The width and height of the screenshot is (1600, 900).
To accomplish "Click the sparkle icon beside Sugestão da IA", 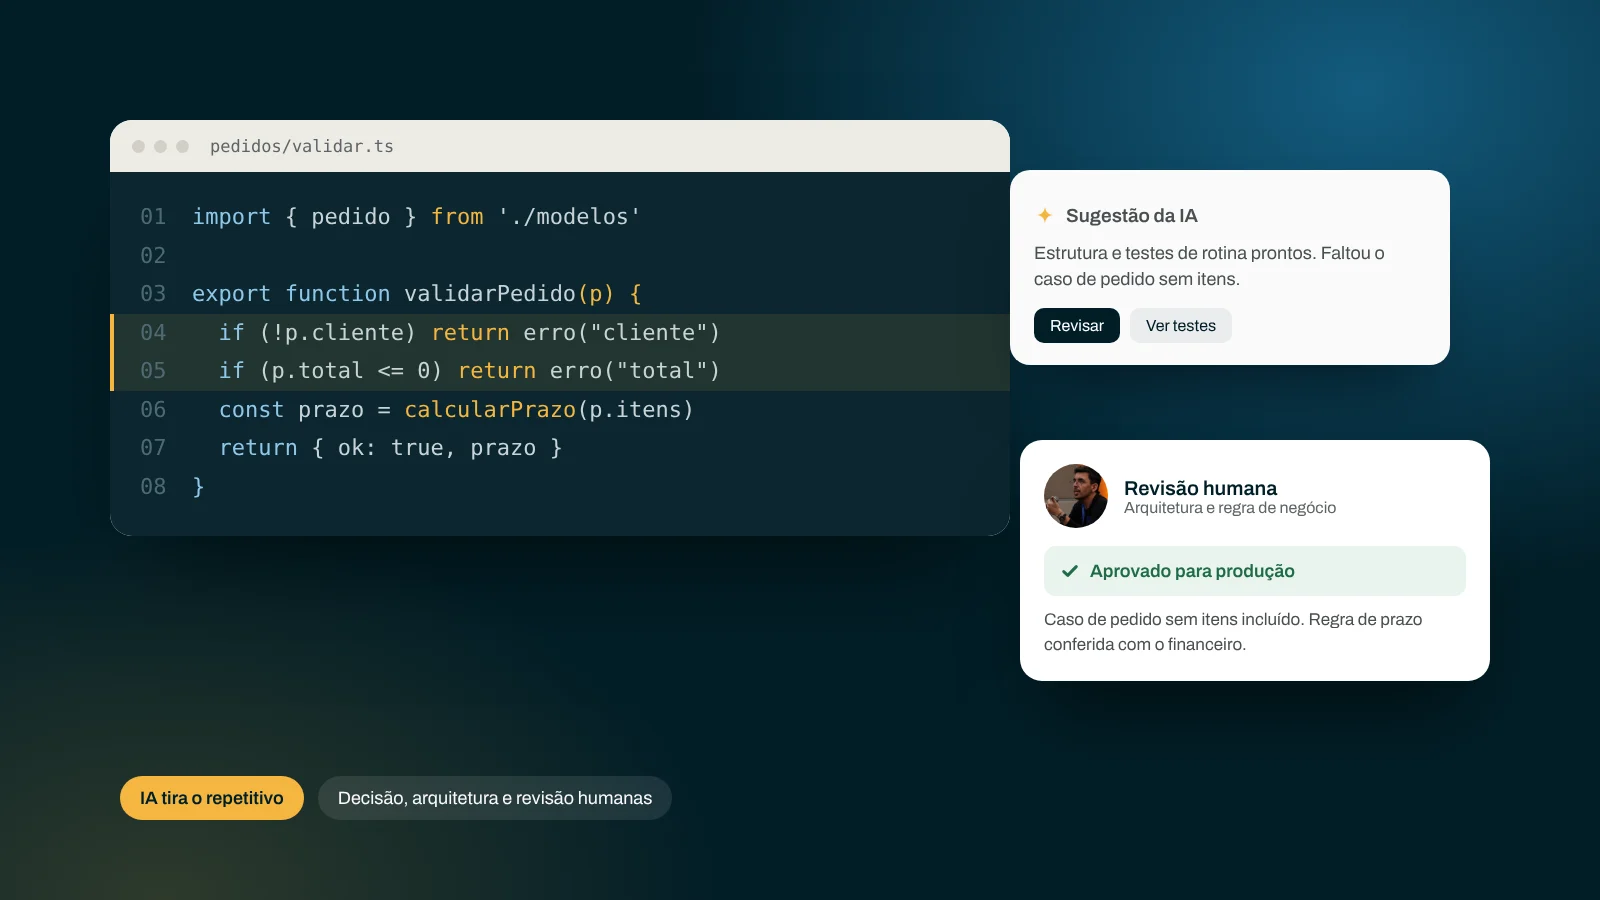I will click(1045, 215).
